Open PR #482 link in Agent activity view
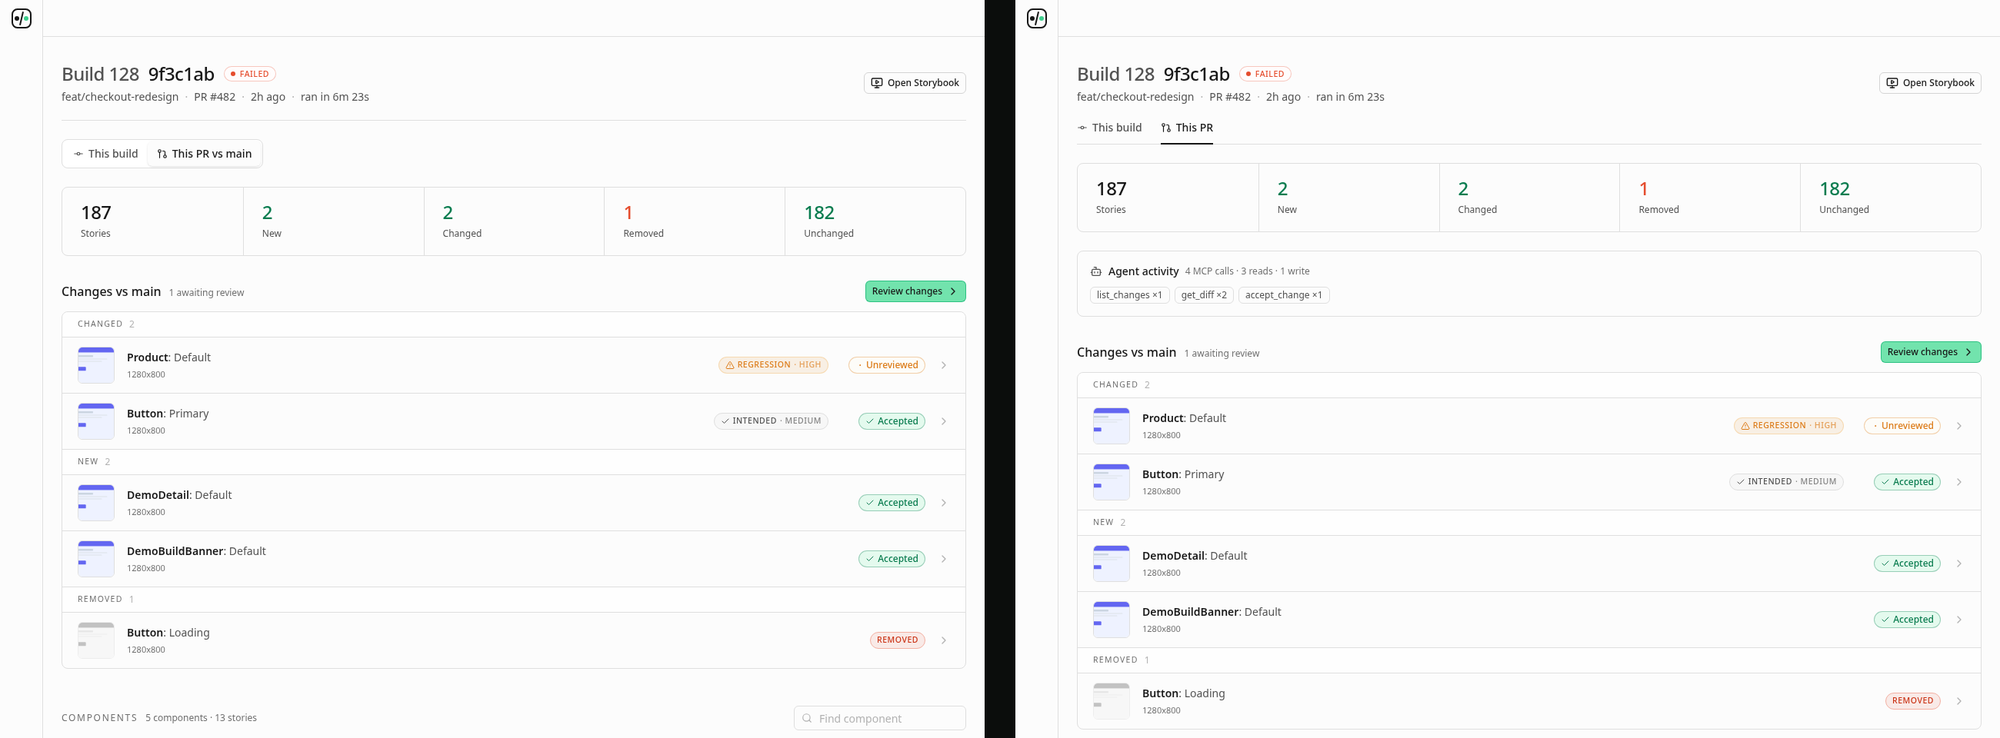The height and width of the screenshot is (738, 2000). [1230, 97]
